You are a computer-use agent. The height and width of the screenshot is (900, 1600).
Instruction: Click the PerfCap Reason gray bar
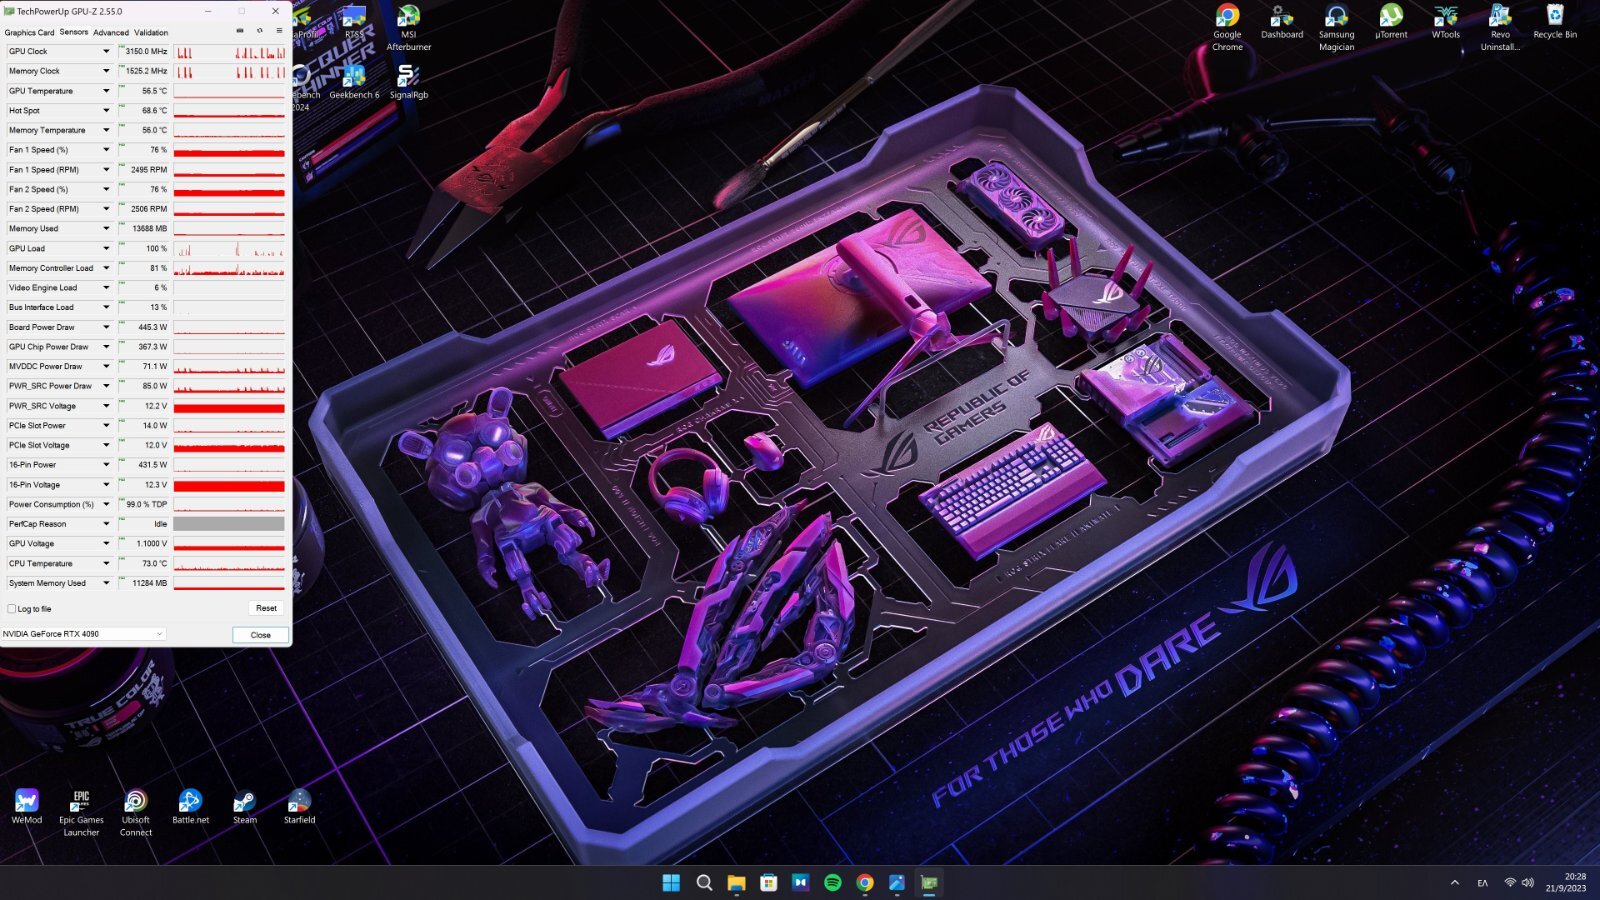click(x=229, y=524)
